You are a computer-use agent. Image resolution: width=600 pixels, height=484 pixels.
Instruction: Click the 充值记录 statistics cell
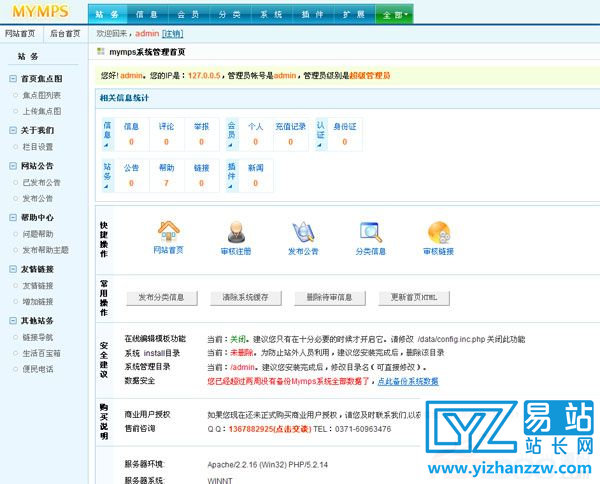(290, 134)
